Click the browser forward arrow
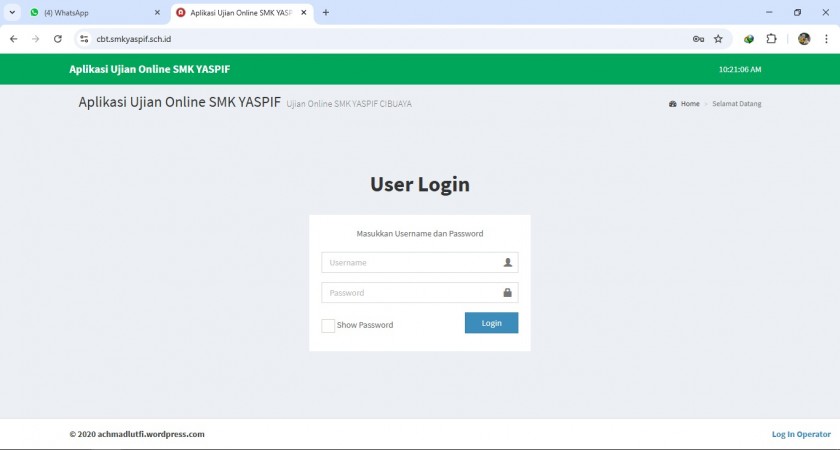 pos(35,39)
